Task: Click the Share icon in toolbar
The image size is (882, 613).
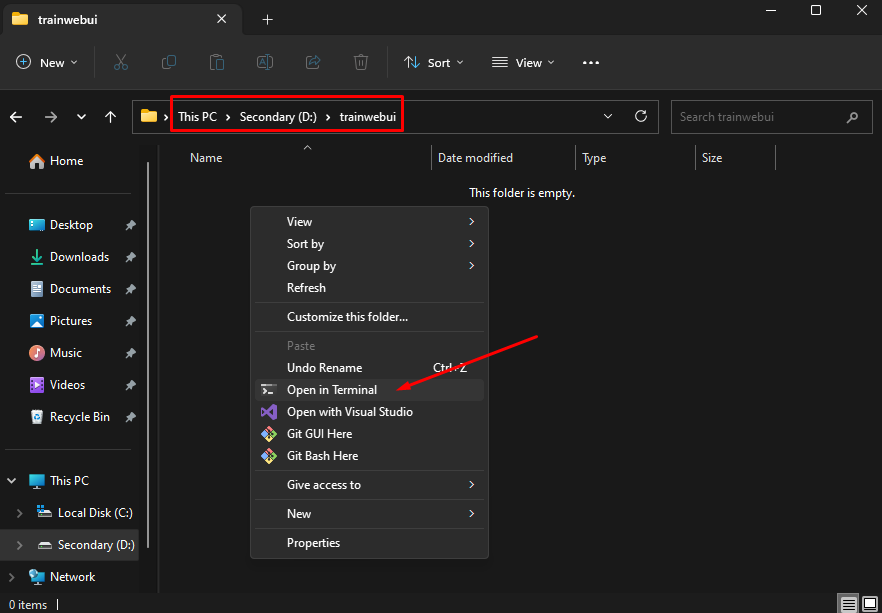Action: [313, 62]
